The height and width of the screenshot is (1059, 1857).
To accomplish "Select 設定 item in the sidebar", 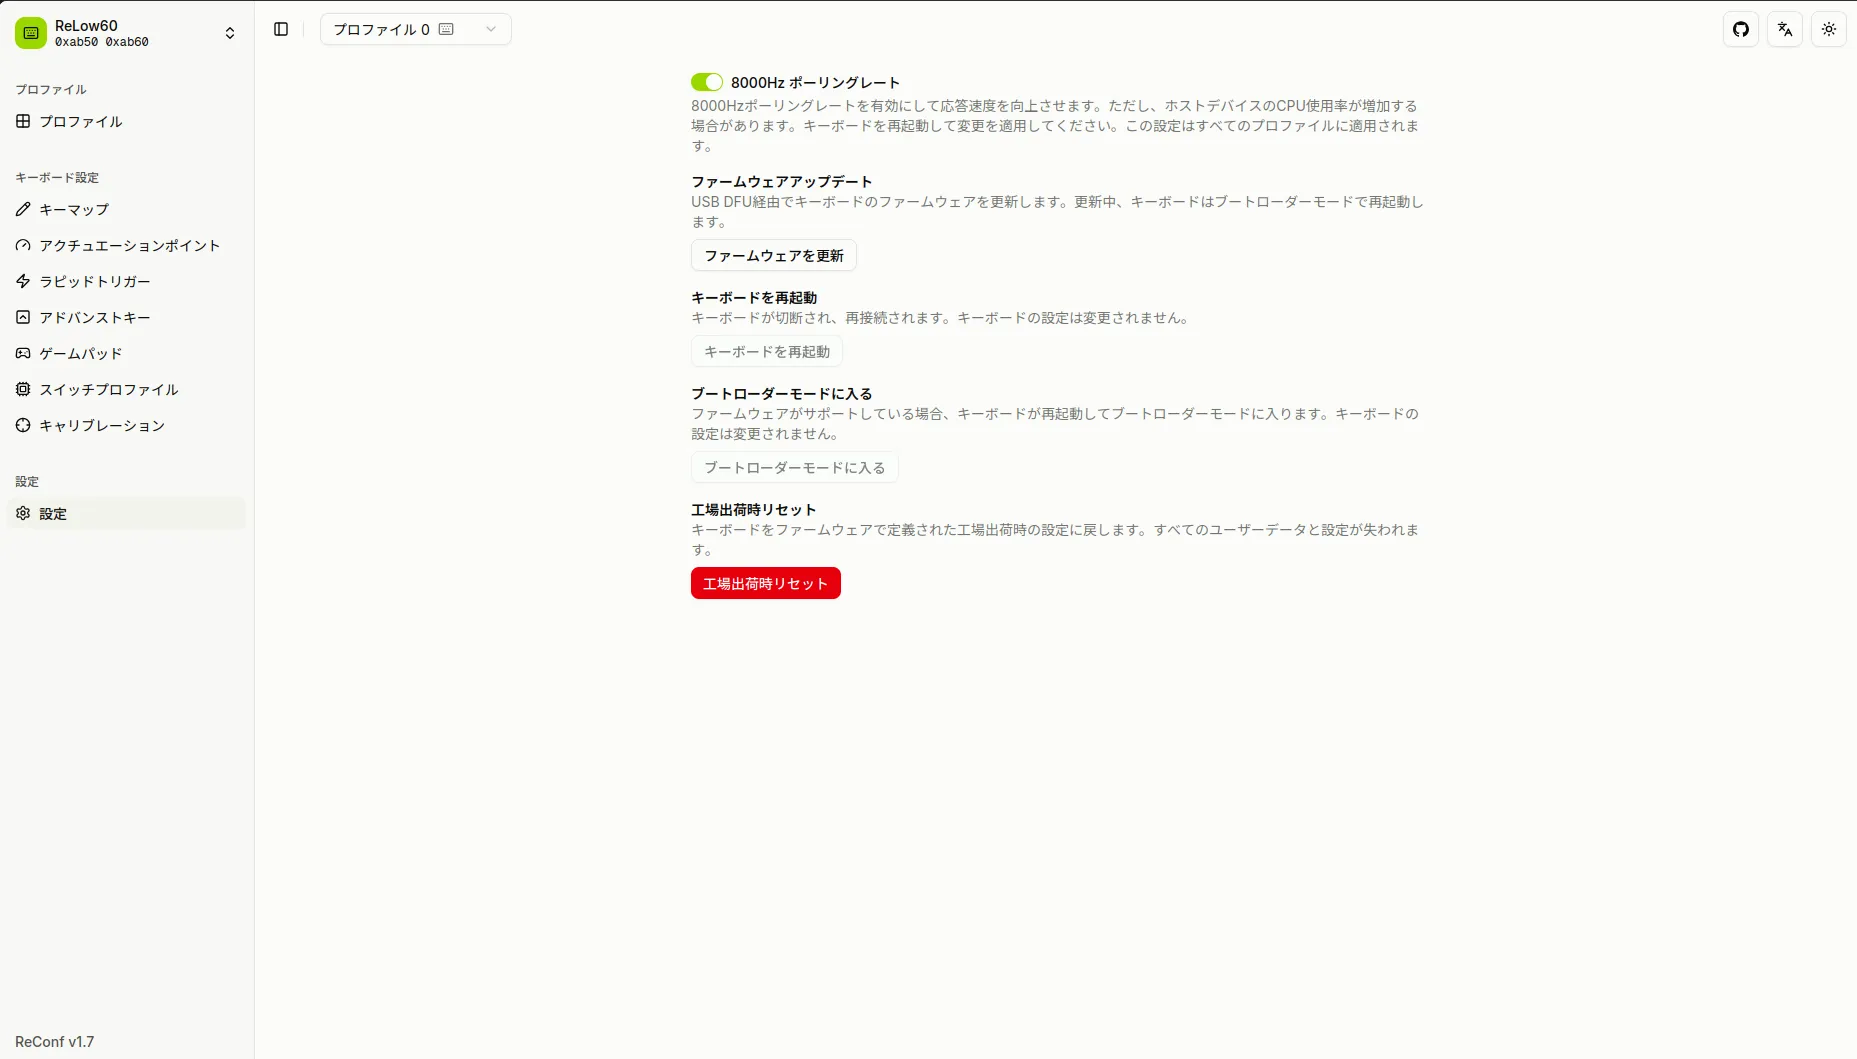I will (127, 513).
